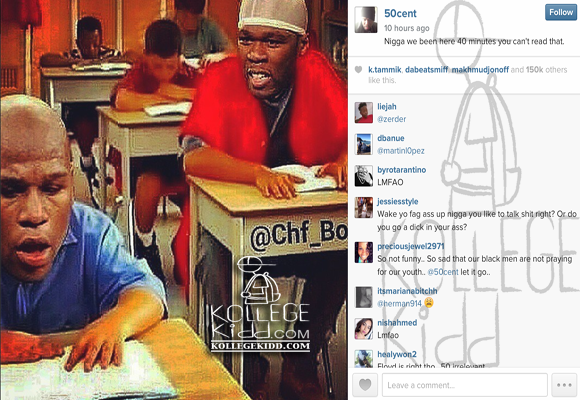Screen dimensions: 580x400
Task: Click dbanue's avatar thumbnail
Action: 364,144
